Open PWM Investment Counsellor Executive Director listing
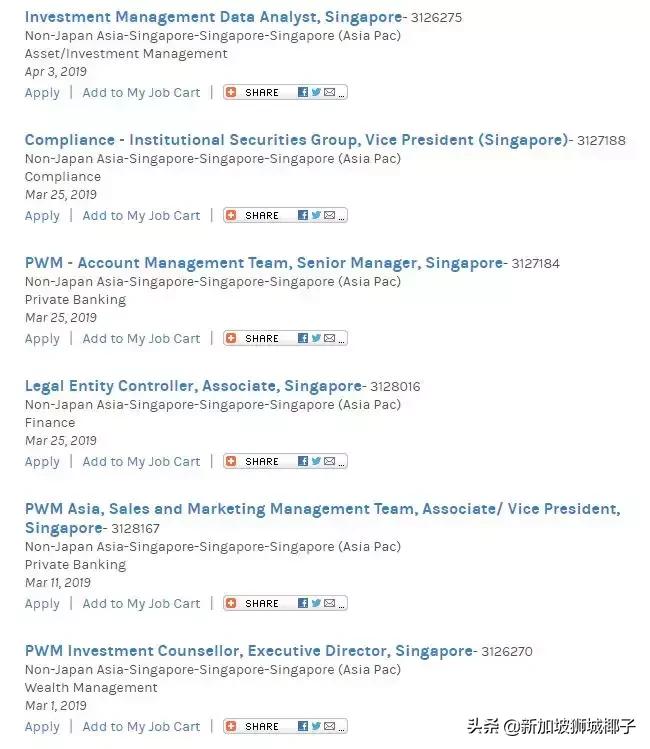Viewport: 650px width, 749px height. (x=248, y=651)
